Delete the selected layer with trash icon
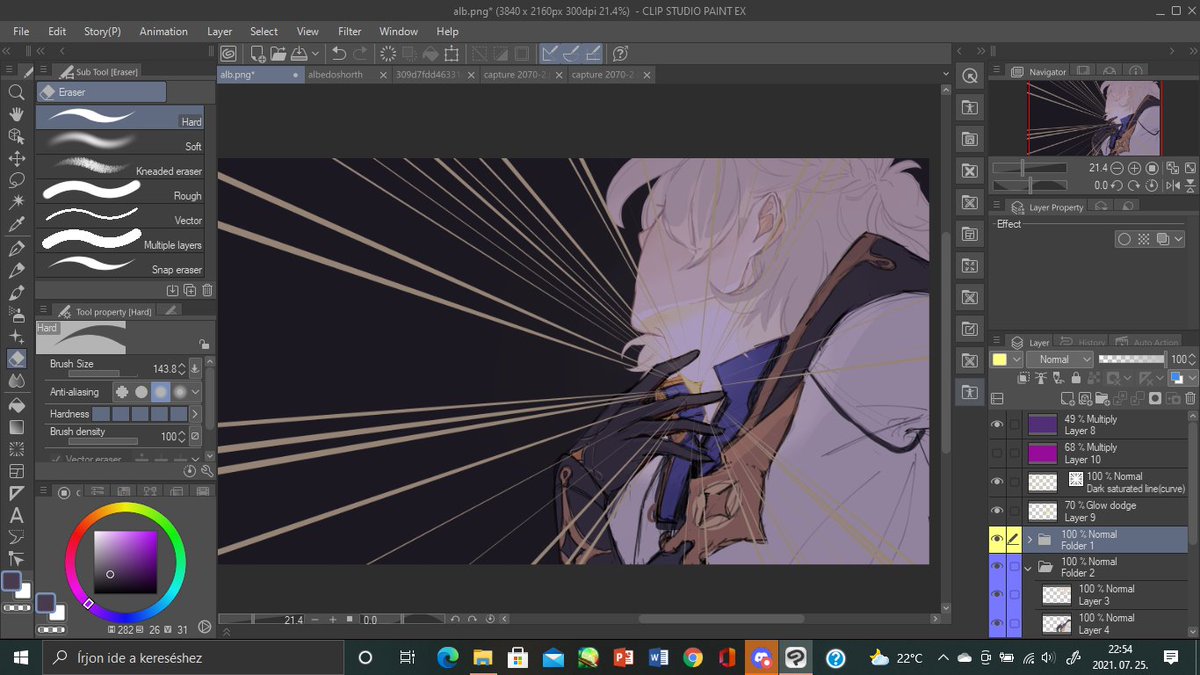 (x=1190, y=397)
